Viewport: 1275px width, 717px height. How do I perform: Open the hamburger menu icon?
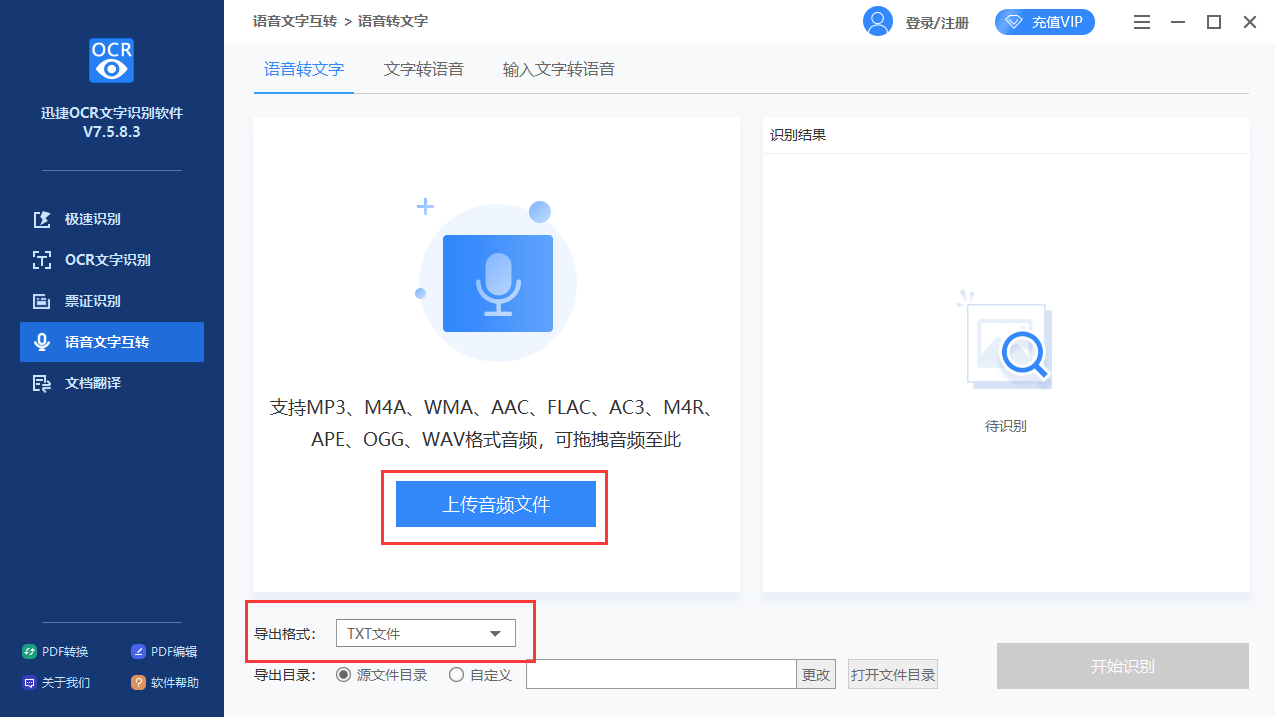(x=1142, y=22)
